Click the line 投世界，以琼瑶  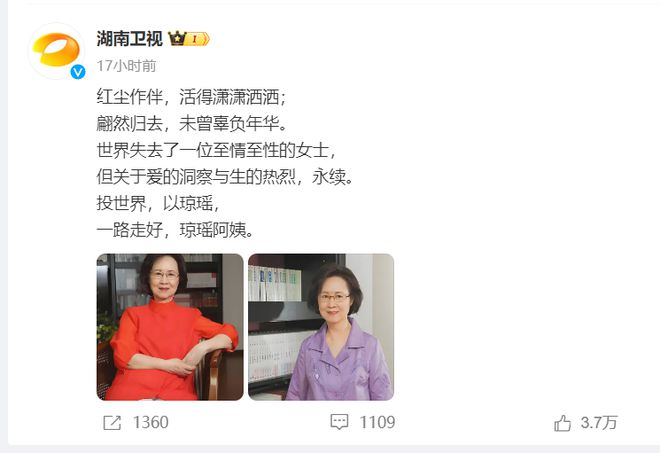pos(159,203)
